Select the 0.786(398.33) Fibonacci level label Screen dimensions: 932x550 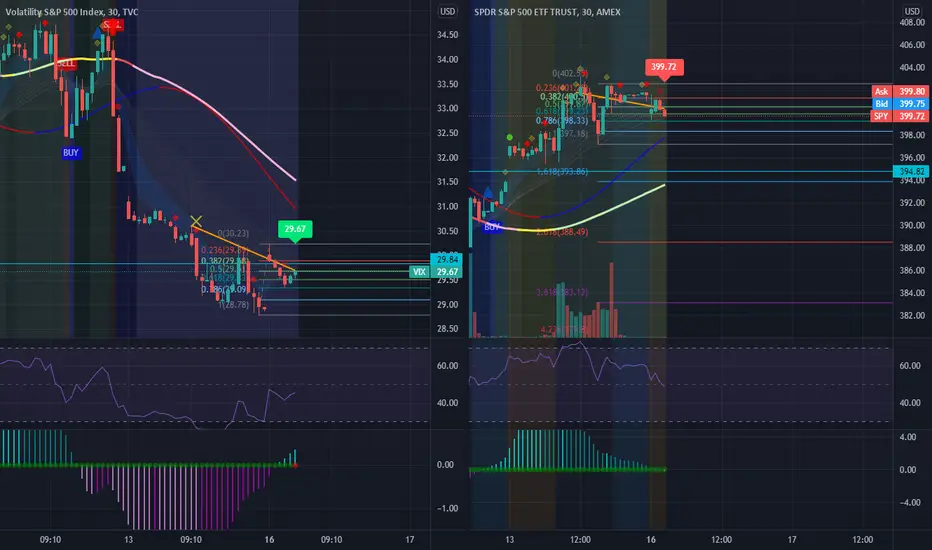coord(562,121)
